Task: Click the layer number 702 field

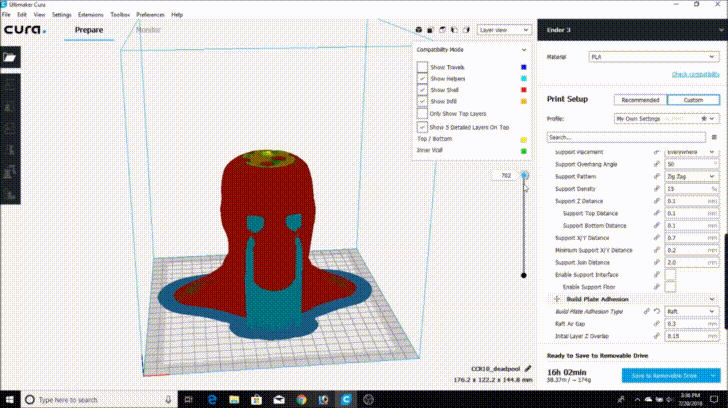Action: [505, 175]
